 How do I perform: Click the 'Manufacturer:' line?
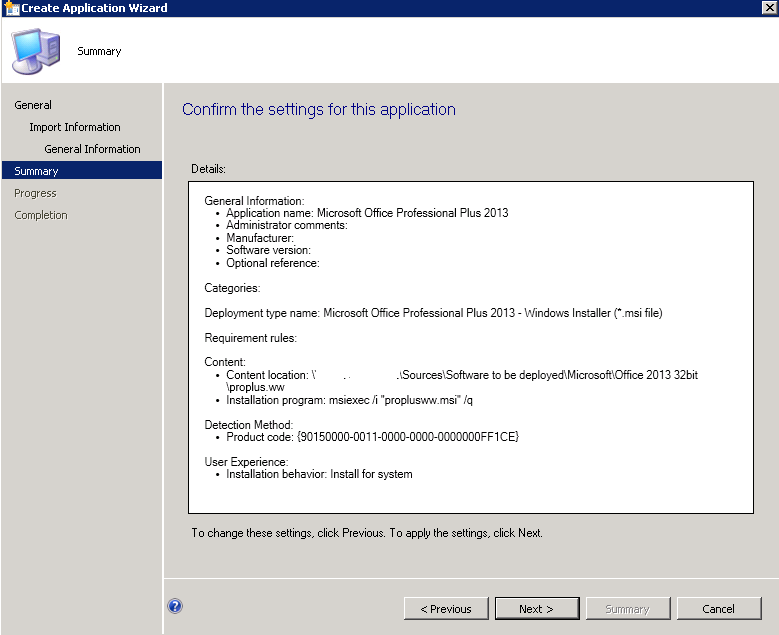pyautogui.click(x=260, y=238)
